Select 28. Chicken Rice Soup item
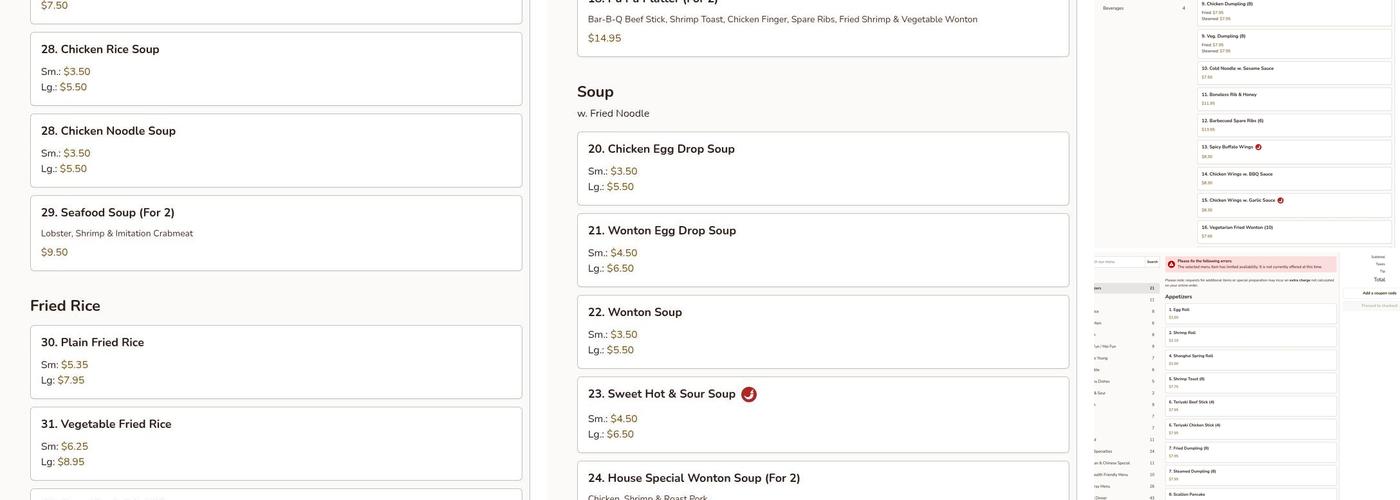1400x500 pixels. pos(276,69)
